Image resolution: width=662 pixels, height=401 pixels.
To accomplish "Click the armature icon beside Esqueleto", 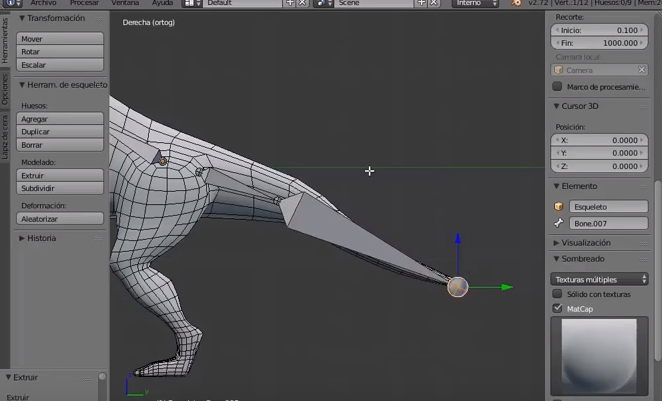I will point(560,207).
